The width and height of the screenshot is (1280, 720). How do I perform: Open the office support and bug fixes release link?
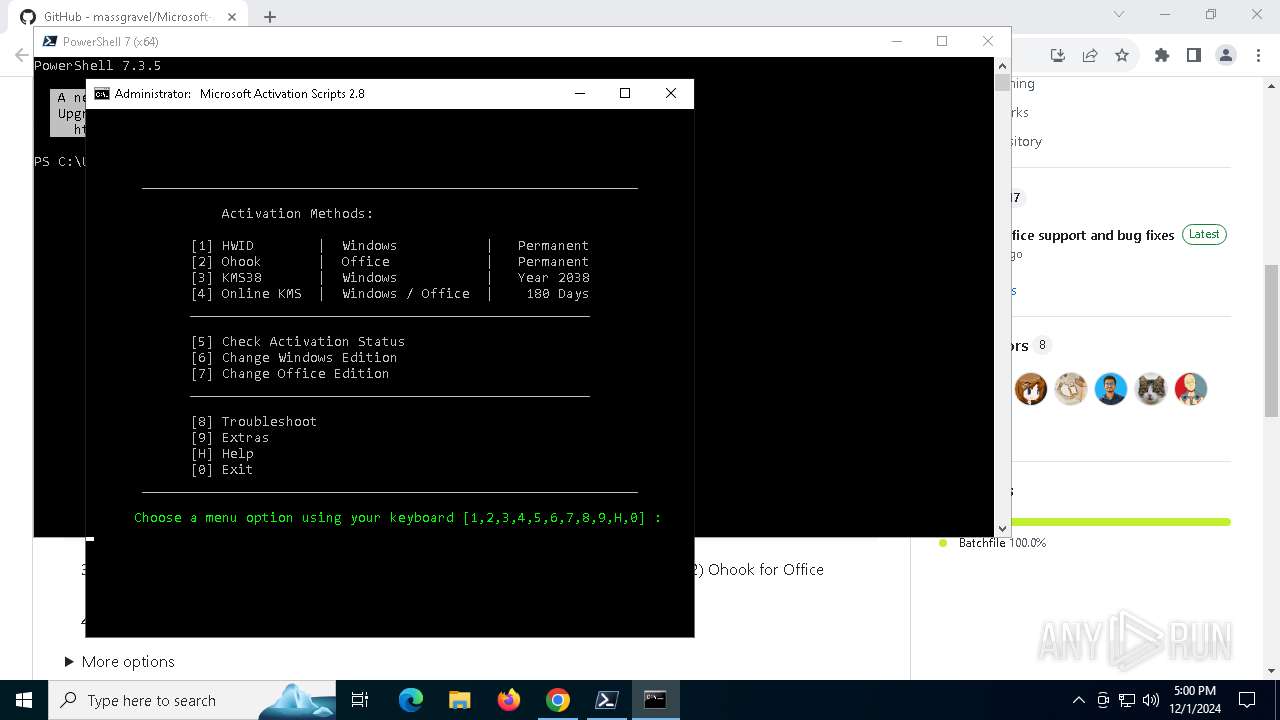pos(1092,235)
